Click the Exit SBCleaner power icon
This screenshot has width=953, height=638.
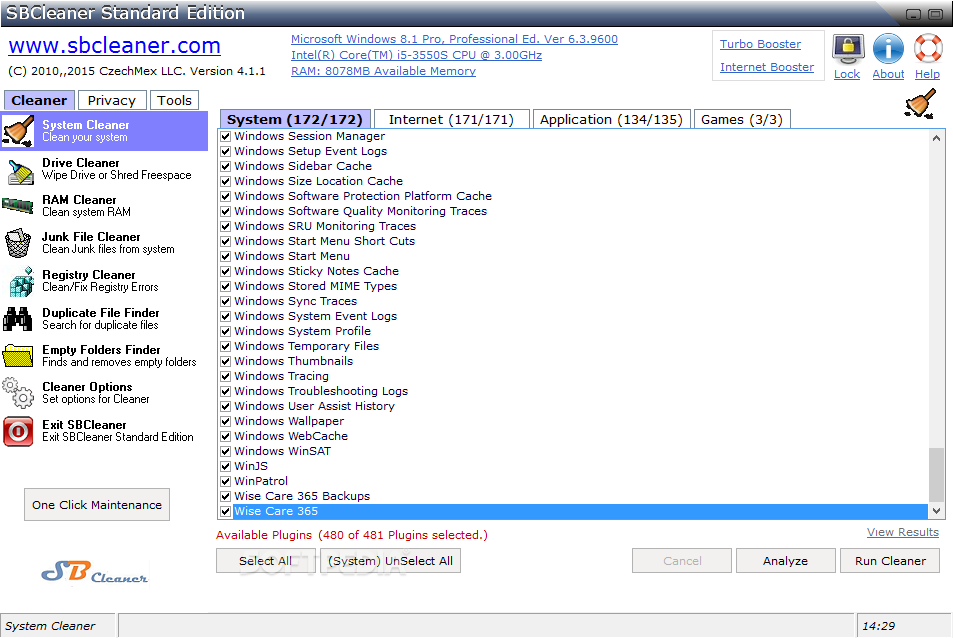click(18, 431)
